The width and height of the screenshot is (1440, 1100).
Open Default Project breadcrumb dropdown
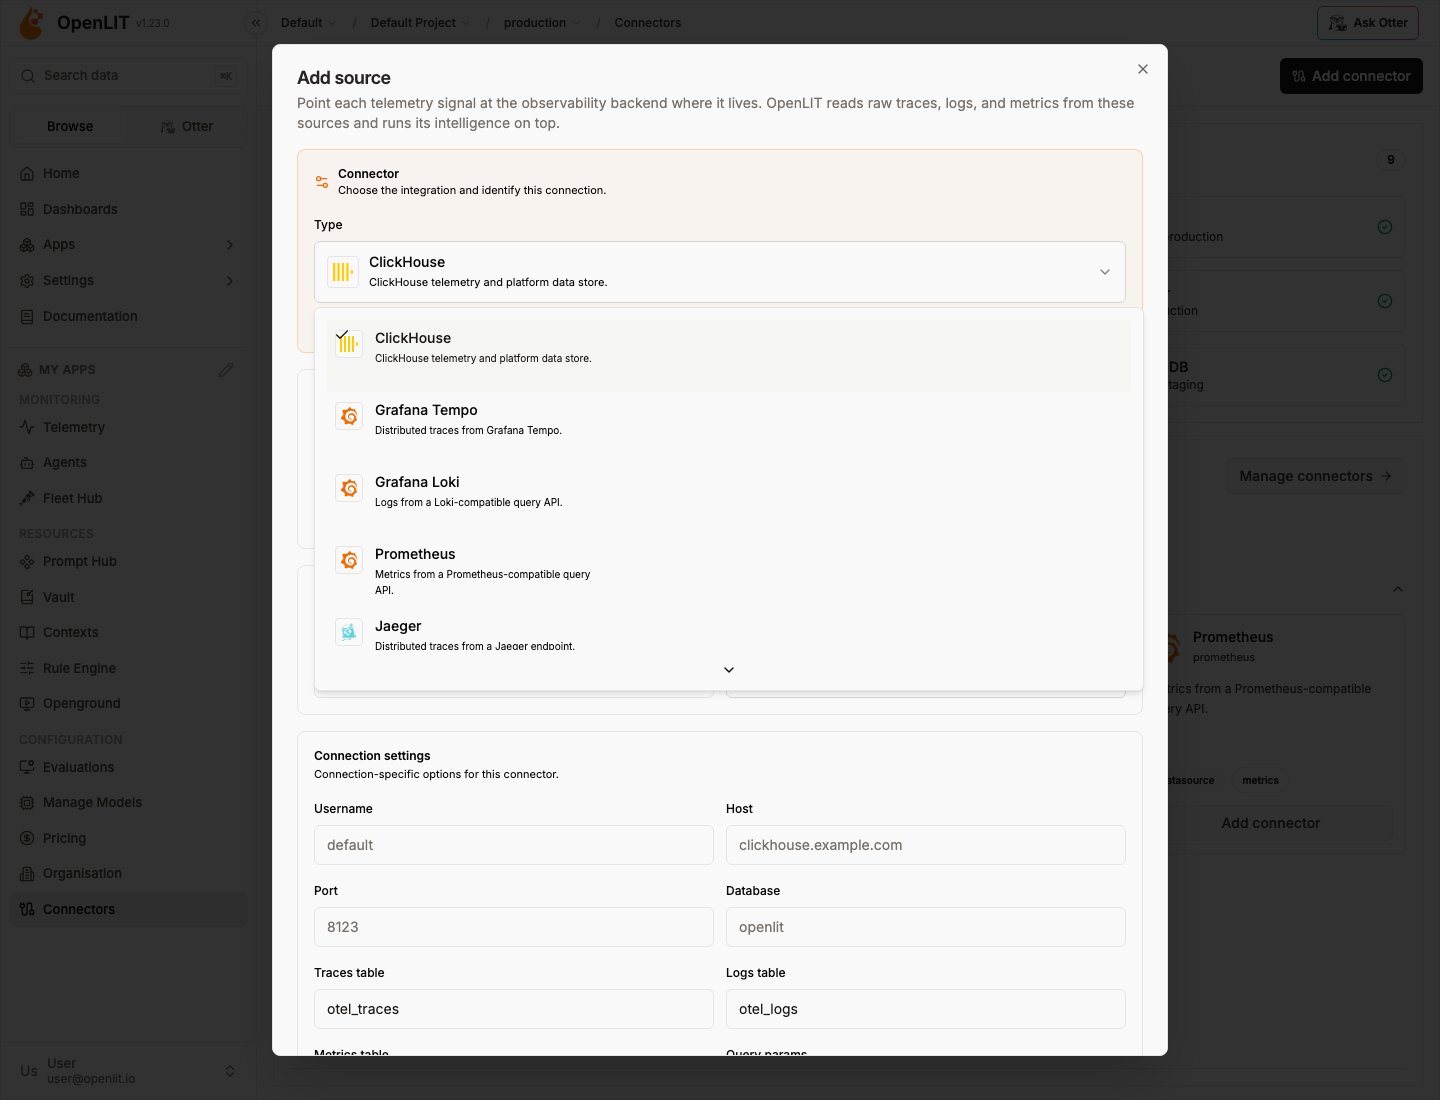(420, 23)
